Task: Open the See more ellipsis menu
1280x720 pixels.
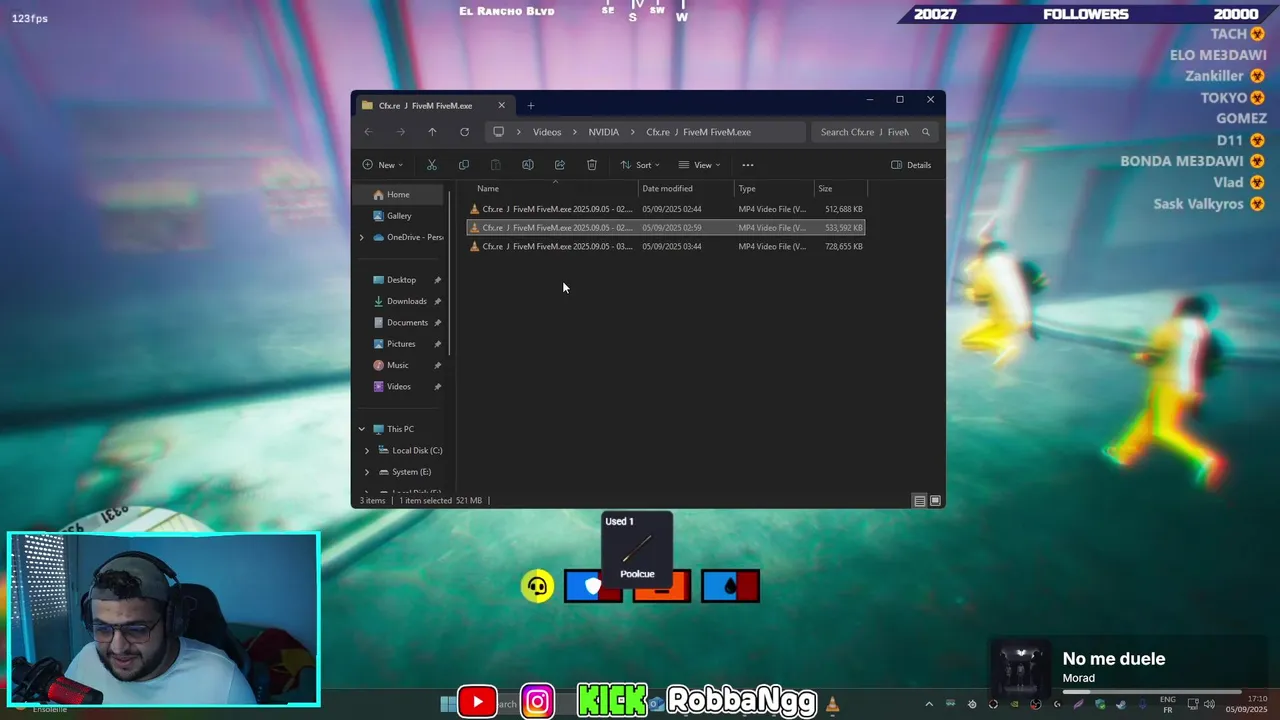Action: (x=748, y=165)
